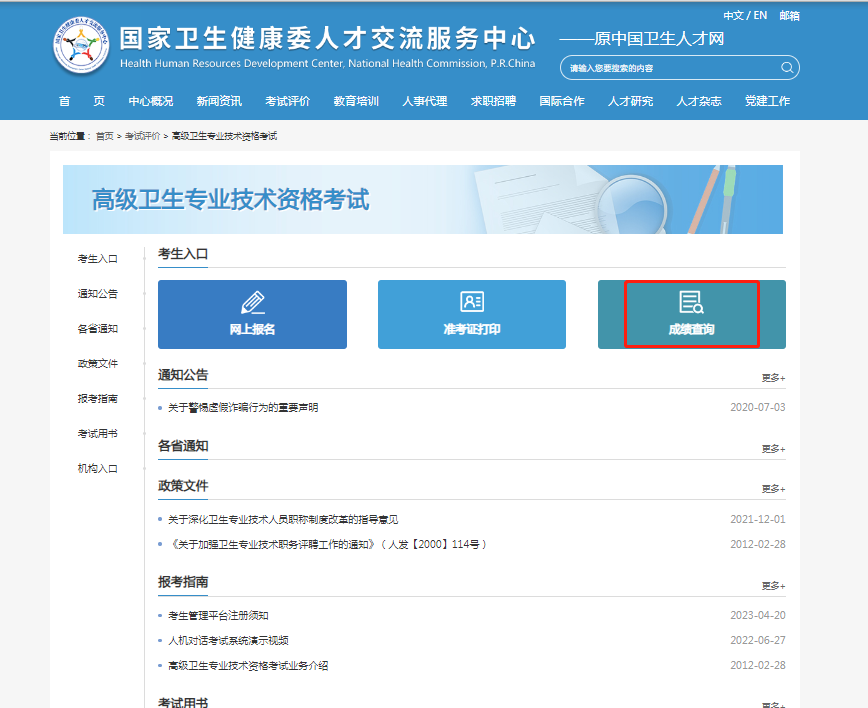
Task: Click the 原中国卫生人才网 subtitle text
Action: [x=659, y=39]
